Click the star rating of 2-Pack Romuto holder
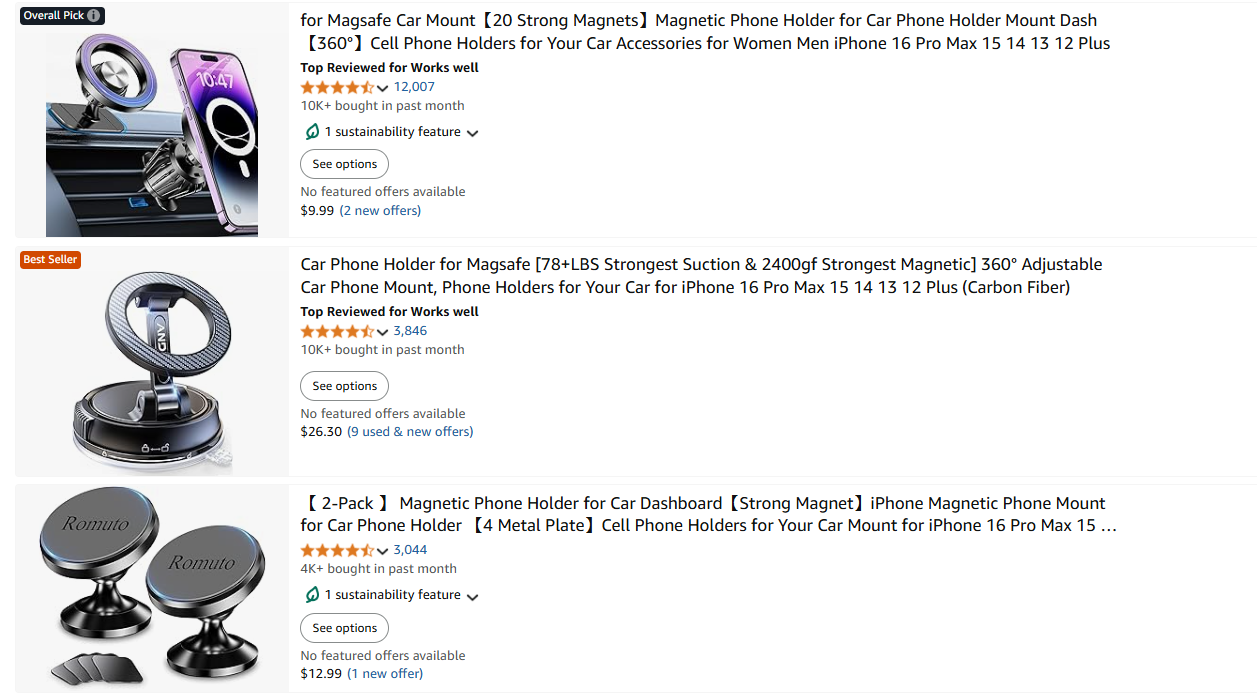1257x694 pixels. click(x=337, y=550)
